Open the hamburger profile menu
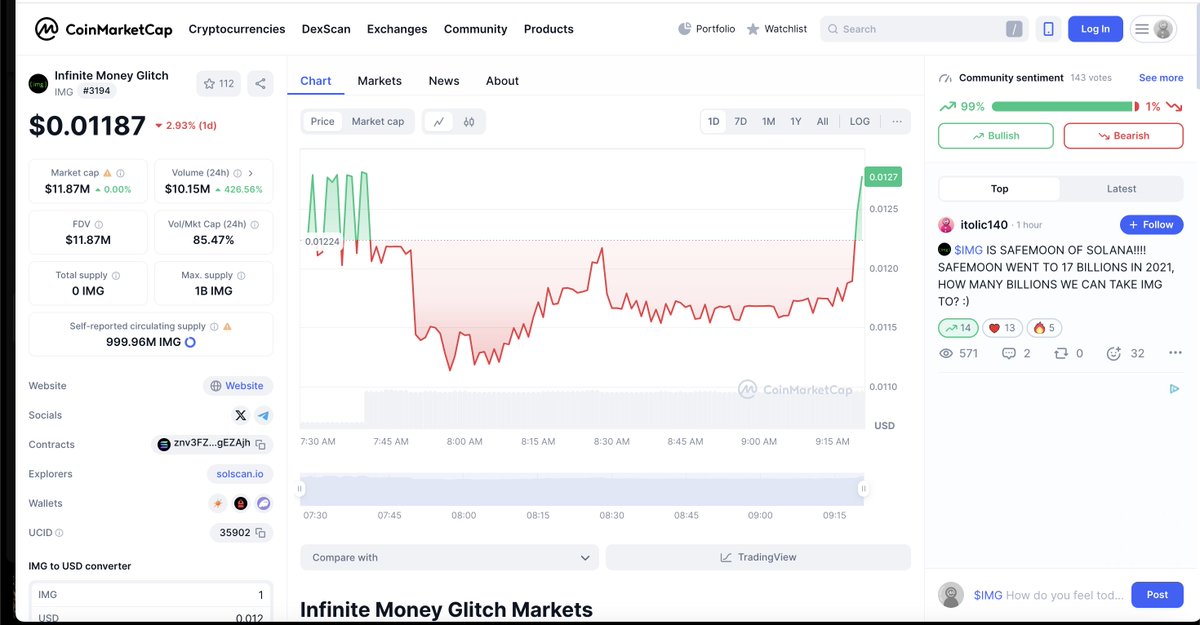 [1153, 29]
